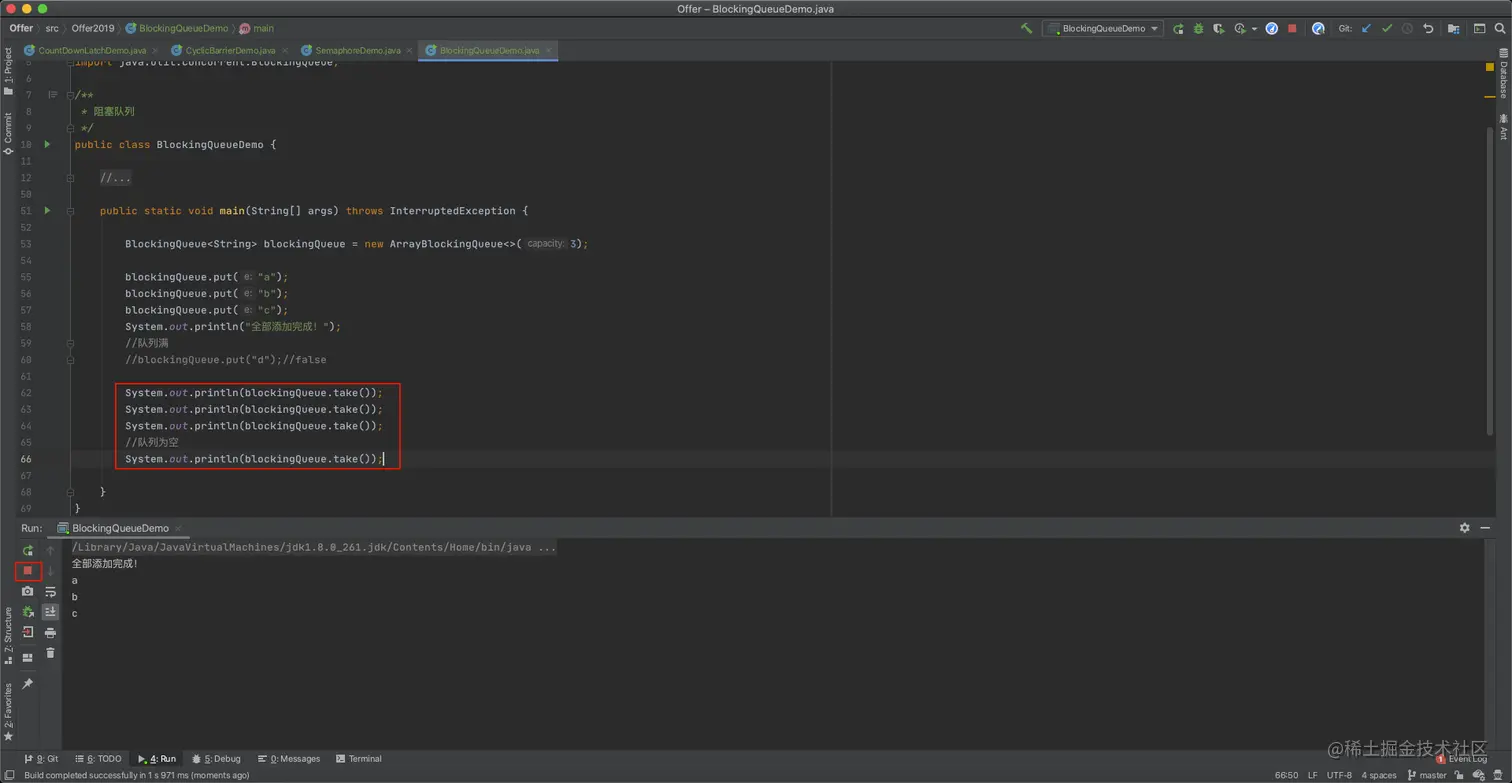Open Project Structure from the toolbar
Screen dimensions: 1512x783
point(1453,28)
